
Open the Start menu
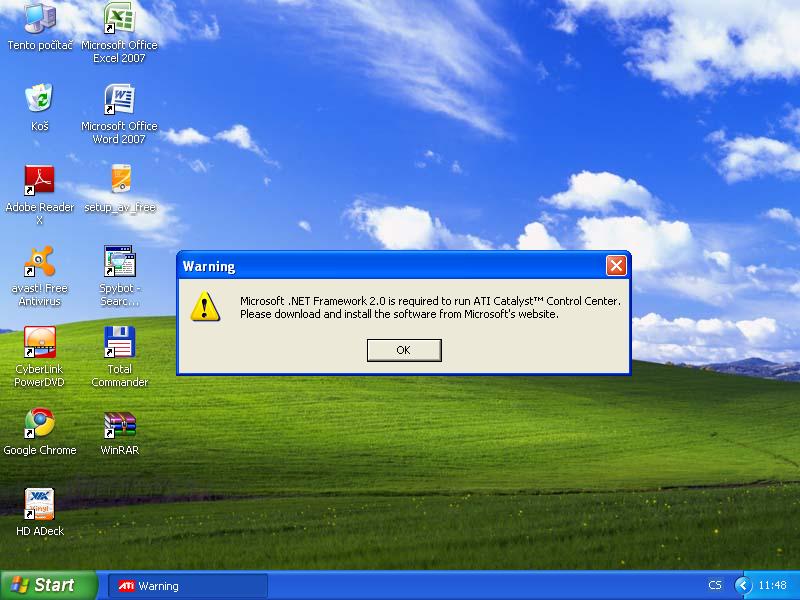(49, 585)
